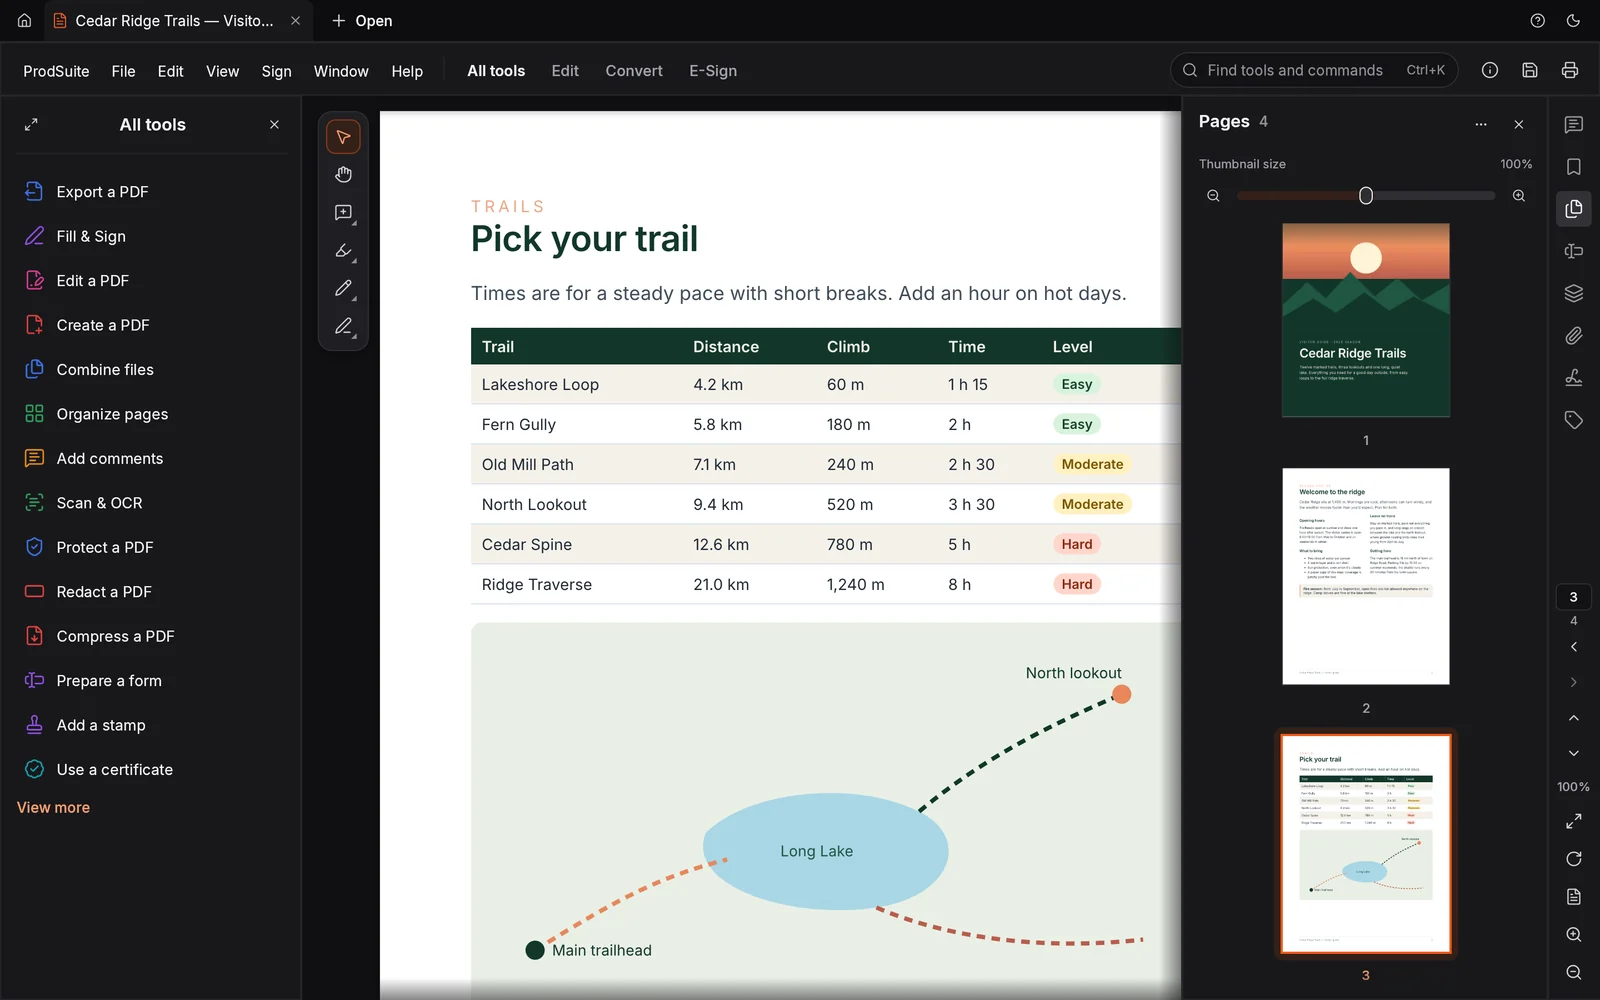Open the tags panel icon
The height and width of the screenshot is (1000, 1600).
pos(1574,420)
